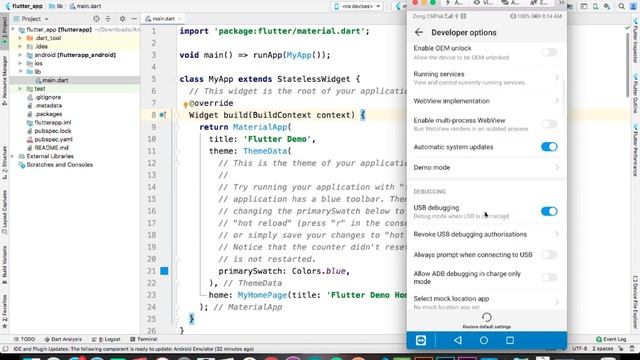Click UTF-8 encoding in status bar

coord(579,349)
